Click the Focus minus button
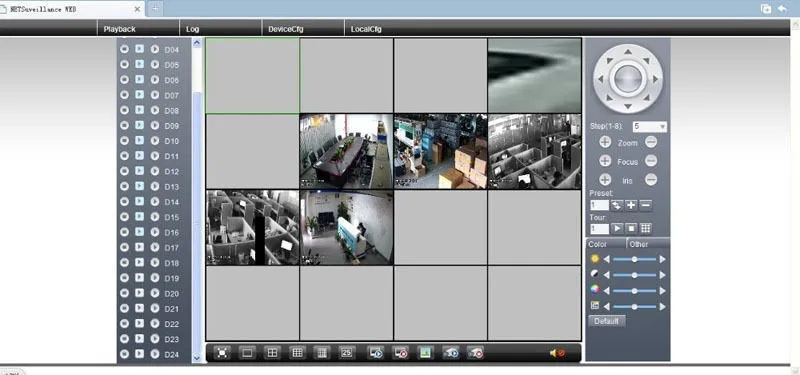The width and height of the screenshot is (800, 375). click(651, 161)
